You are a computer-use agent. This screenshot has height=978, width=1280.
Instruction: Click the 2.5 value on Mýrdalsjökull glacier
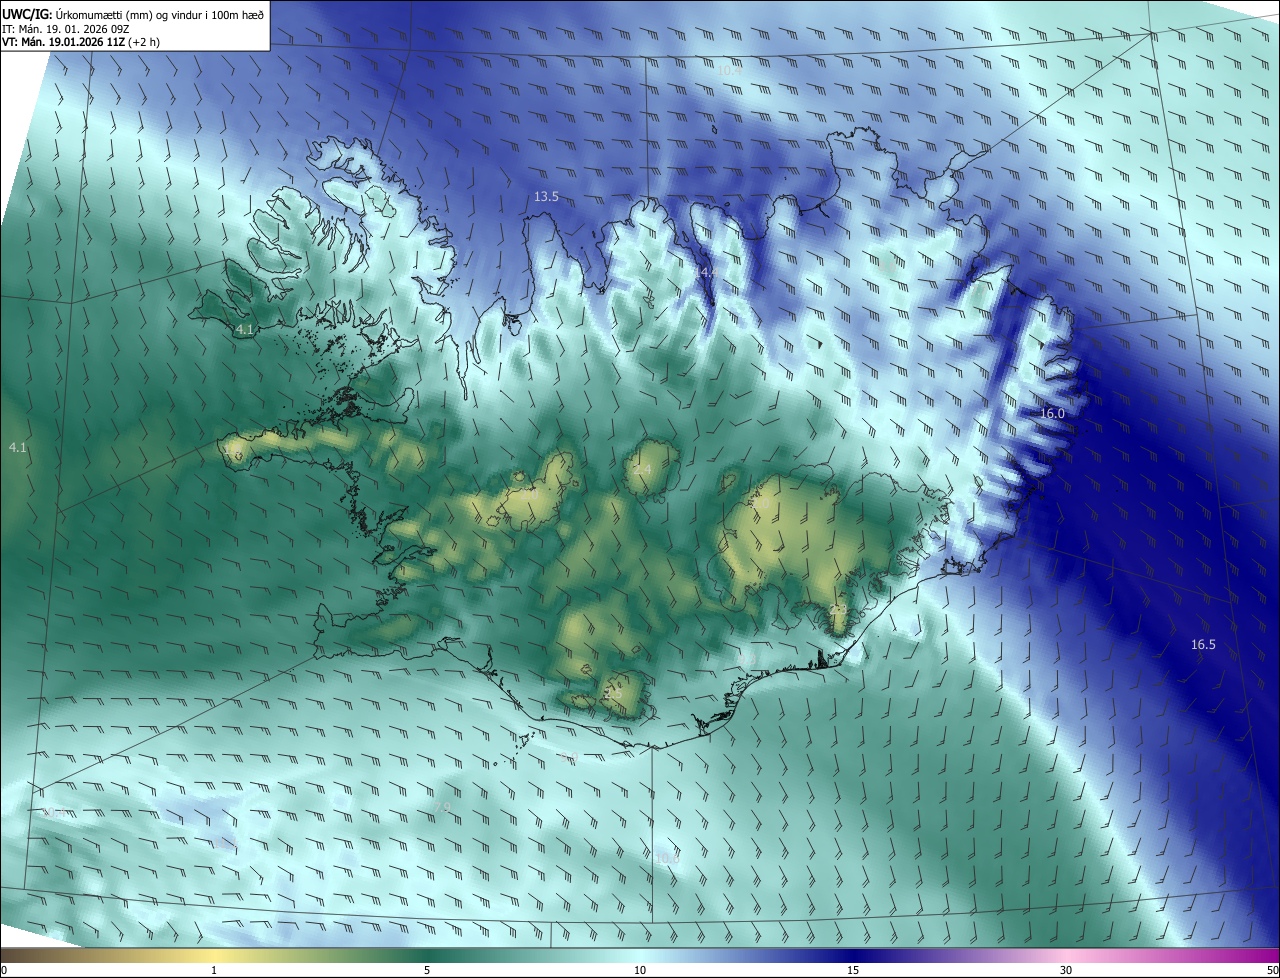pos(612,693)
